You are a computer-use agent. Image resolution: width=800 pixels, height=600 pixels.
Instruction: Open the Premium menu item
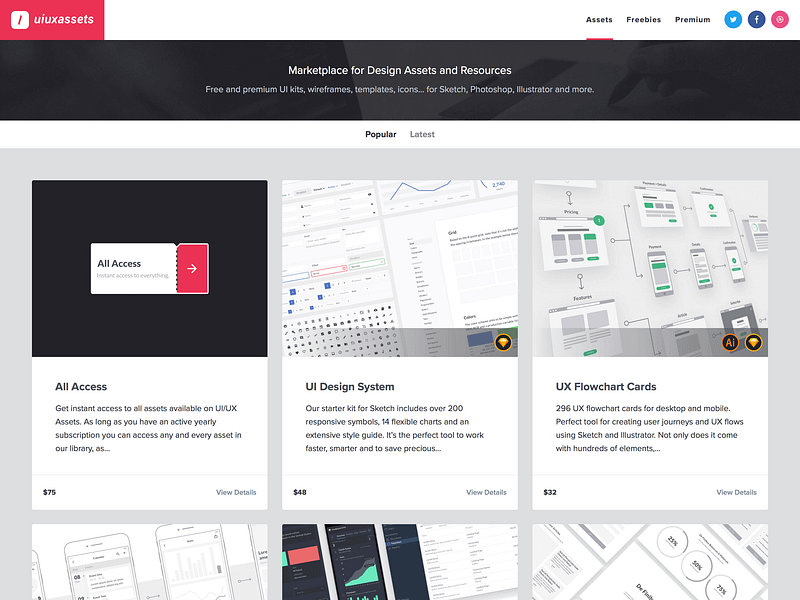tap(692, 19)
